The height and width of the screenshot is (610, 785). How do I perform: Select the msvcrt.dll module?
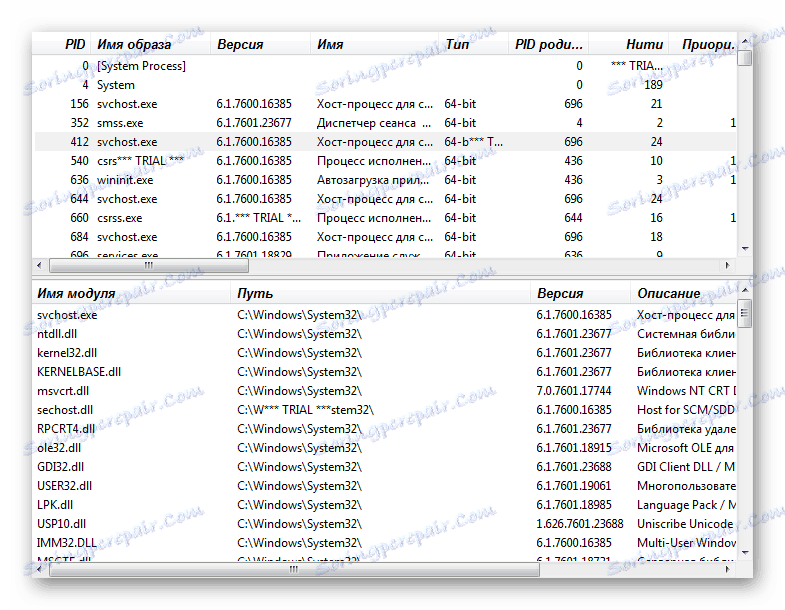click(384, 391)
